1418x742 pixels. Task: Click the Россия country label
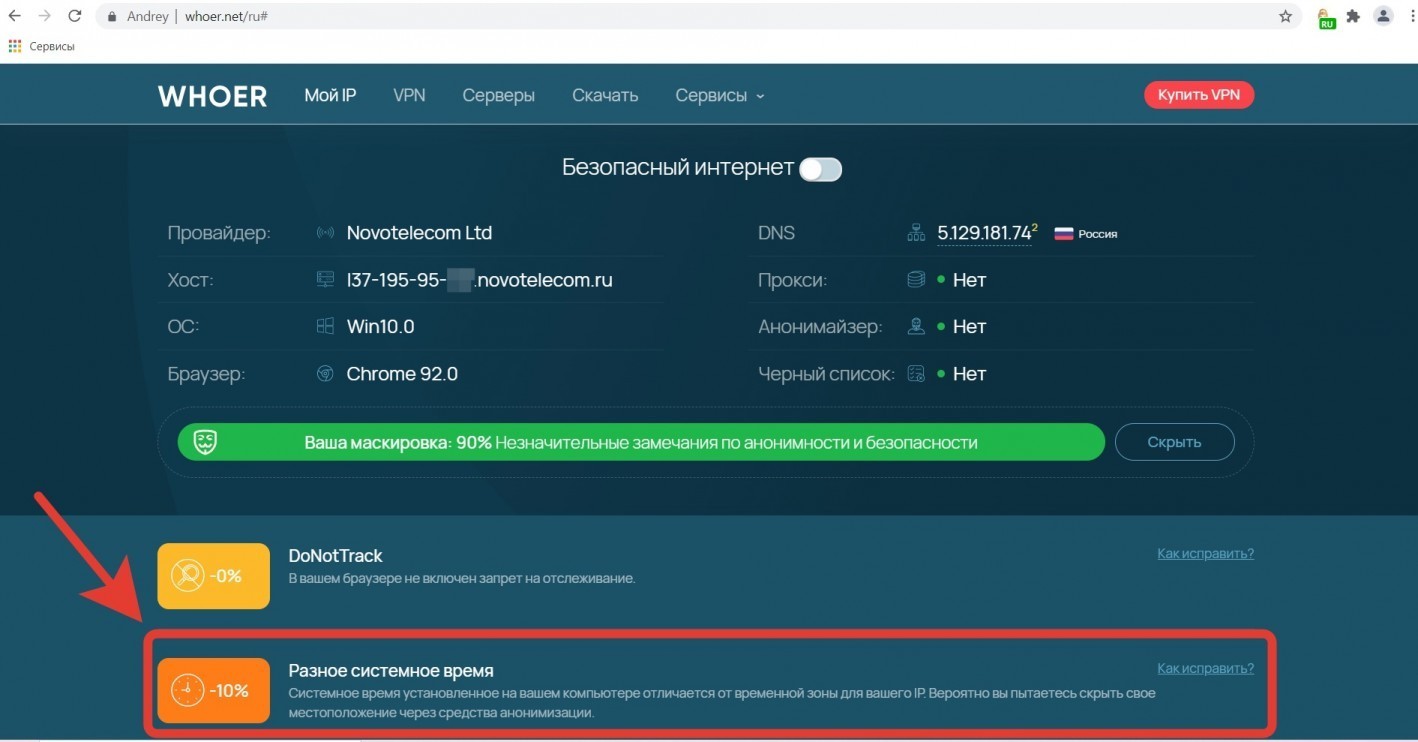1098,234
